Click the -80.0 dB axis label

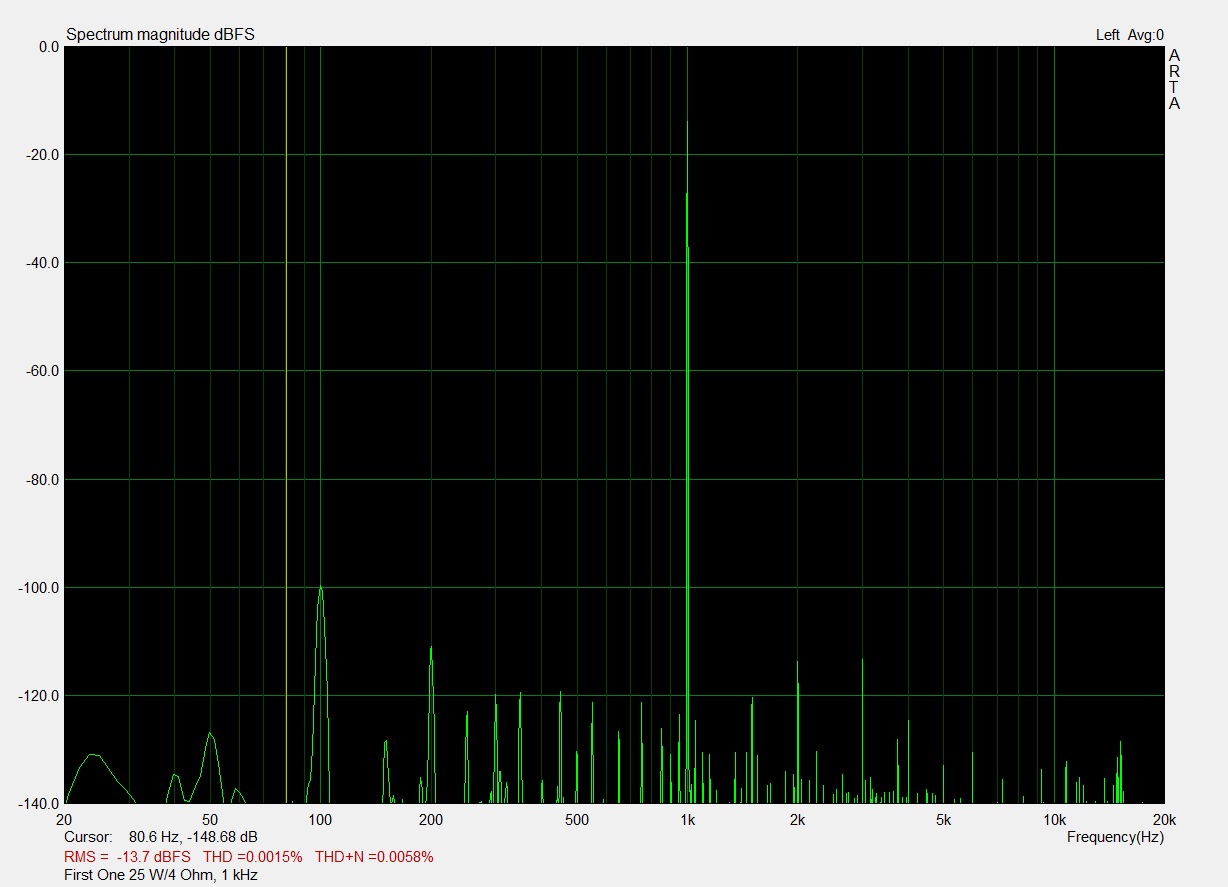pos(41,479)
